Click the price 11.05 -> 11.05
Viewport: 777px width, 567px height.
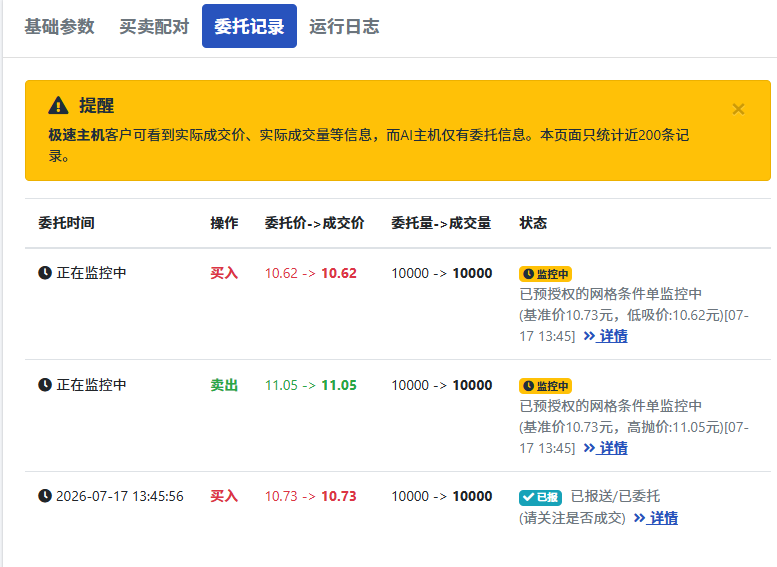click(311, 385)
